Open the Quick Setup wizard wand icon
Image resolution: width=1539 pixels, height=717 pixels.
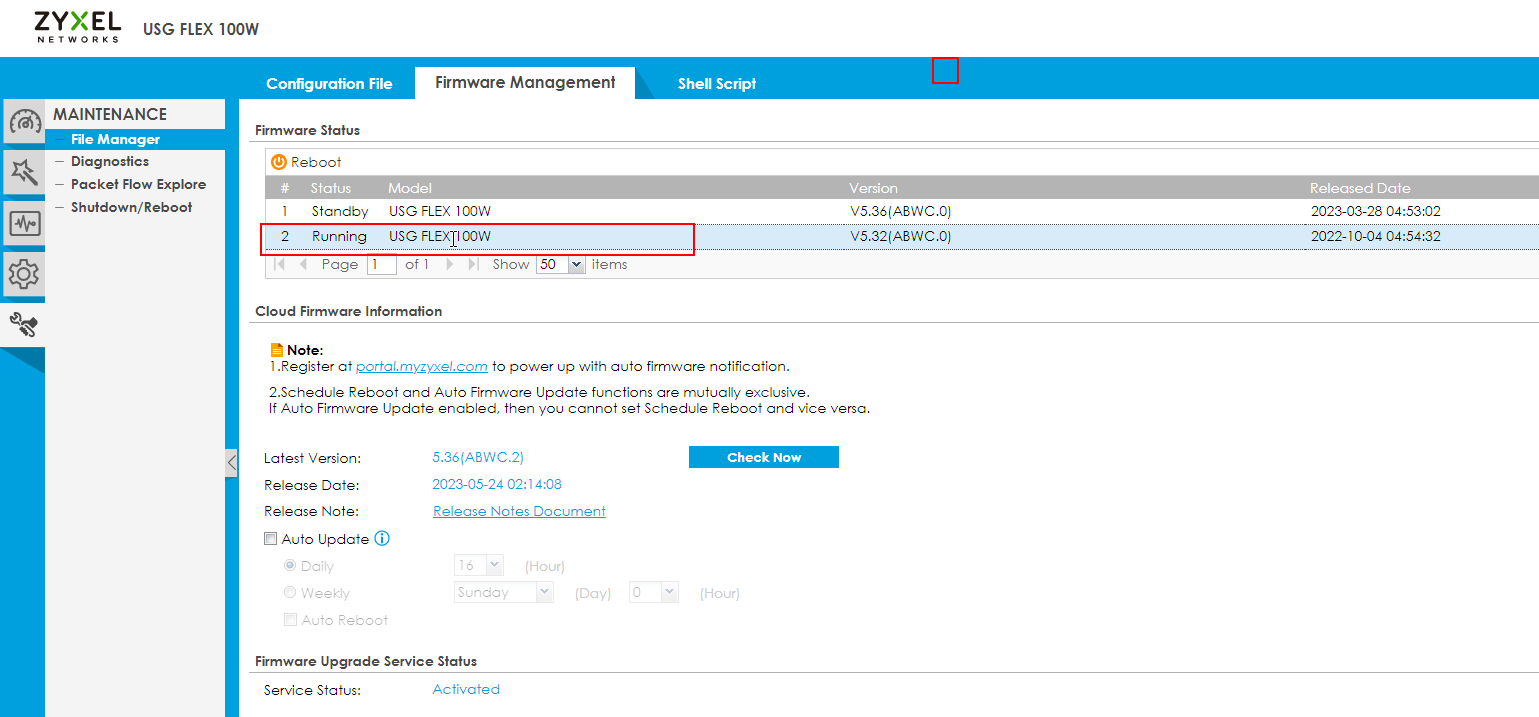click(x=24, y=172)
